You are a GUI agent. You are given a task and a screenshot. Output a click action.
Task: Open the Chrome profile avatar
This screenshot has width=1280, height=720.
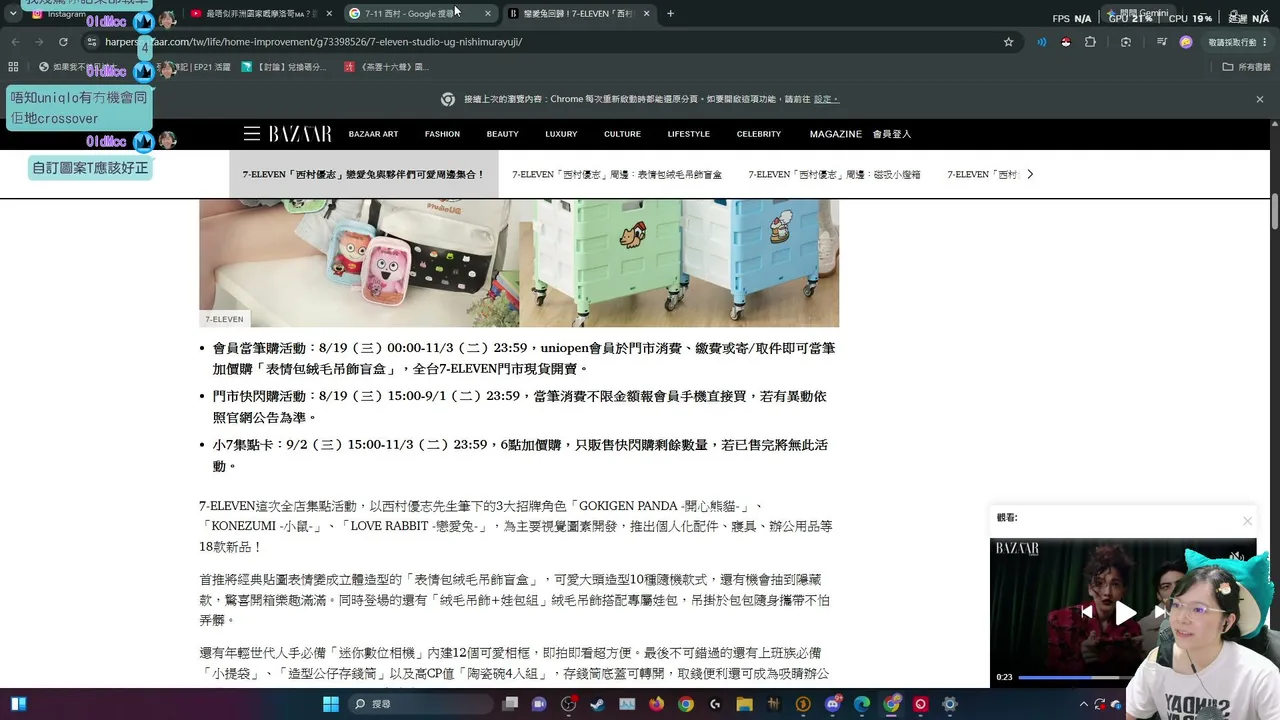(x=1186, y=42)
